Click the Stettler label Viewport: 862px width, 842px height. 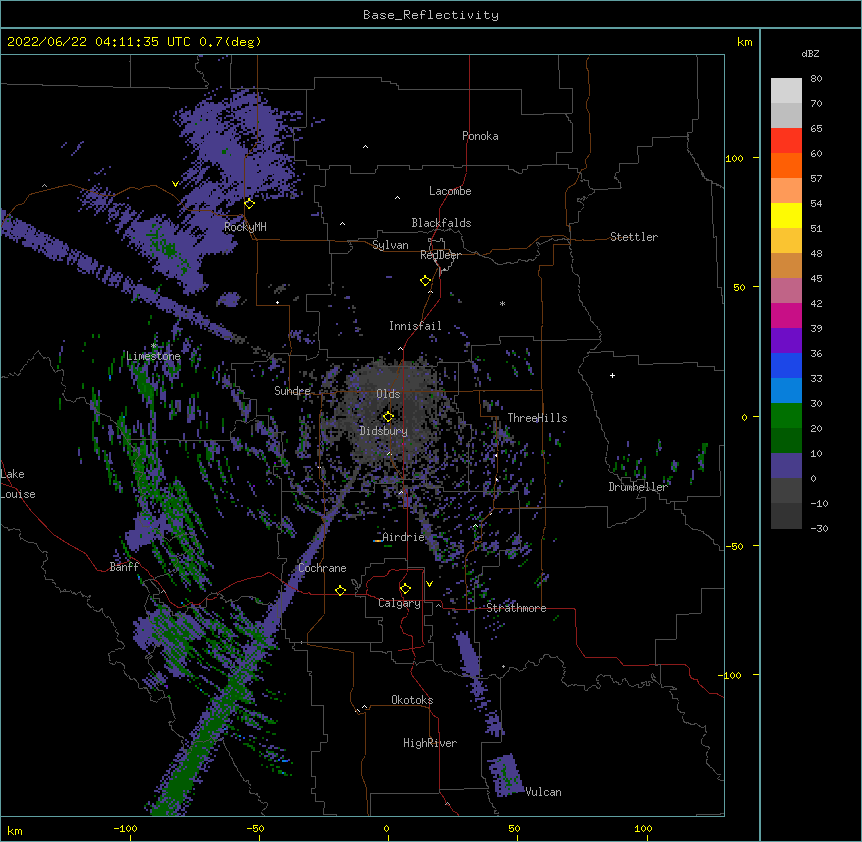click(x=634, y=237)
